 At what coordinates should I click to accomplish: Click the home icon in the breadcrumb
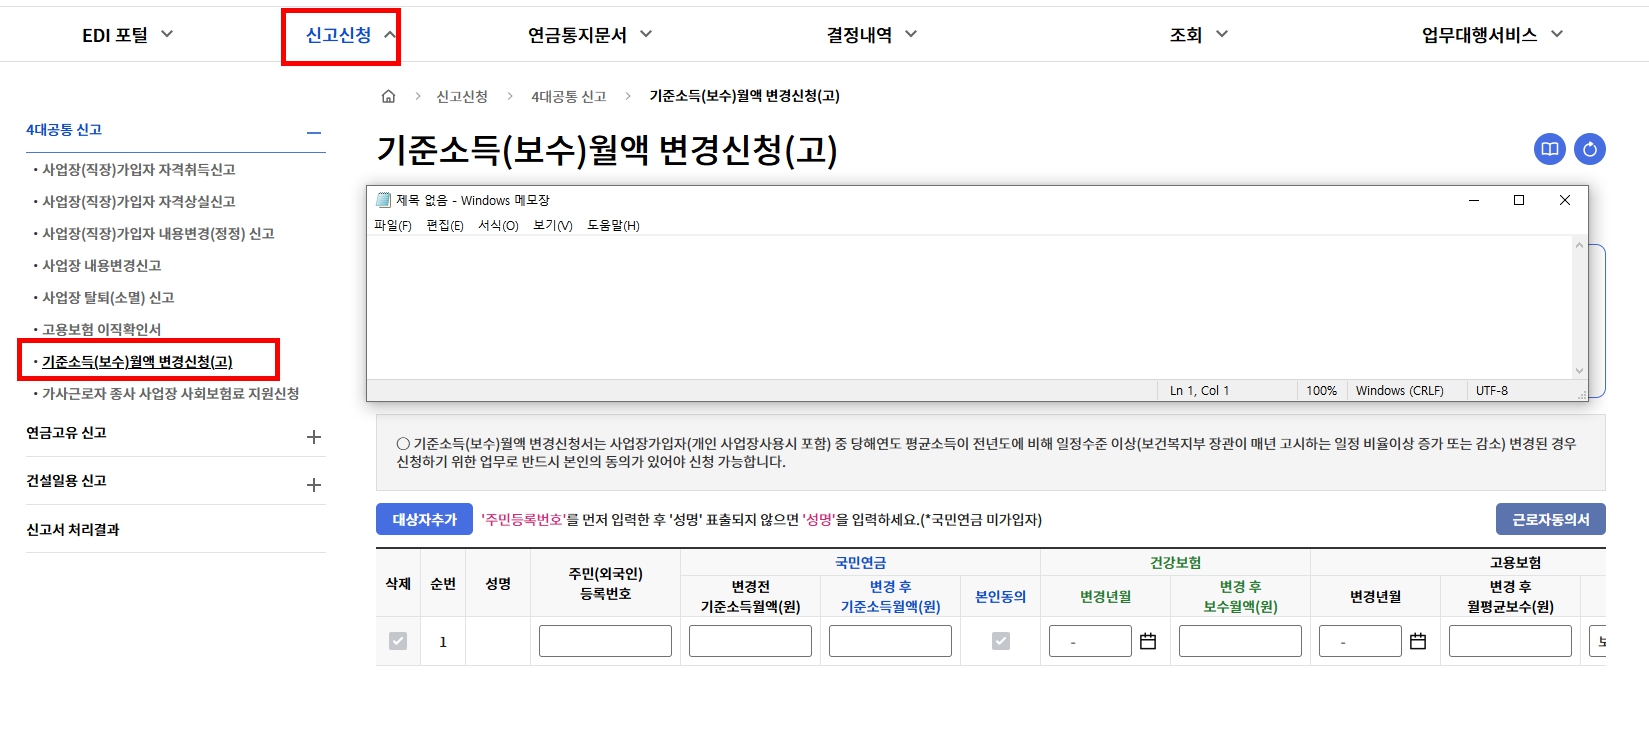point(388,96)
